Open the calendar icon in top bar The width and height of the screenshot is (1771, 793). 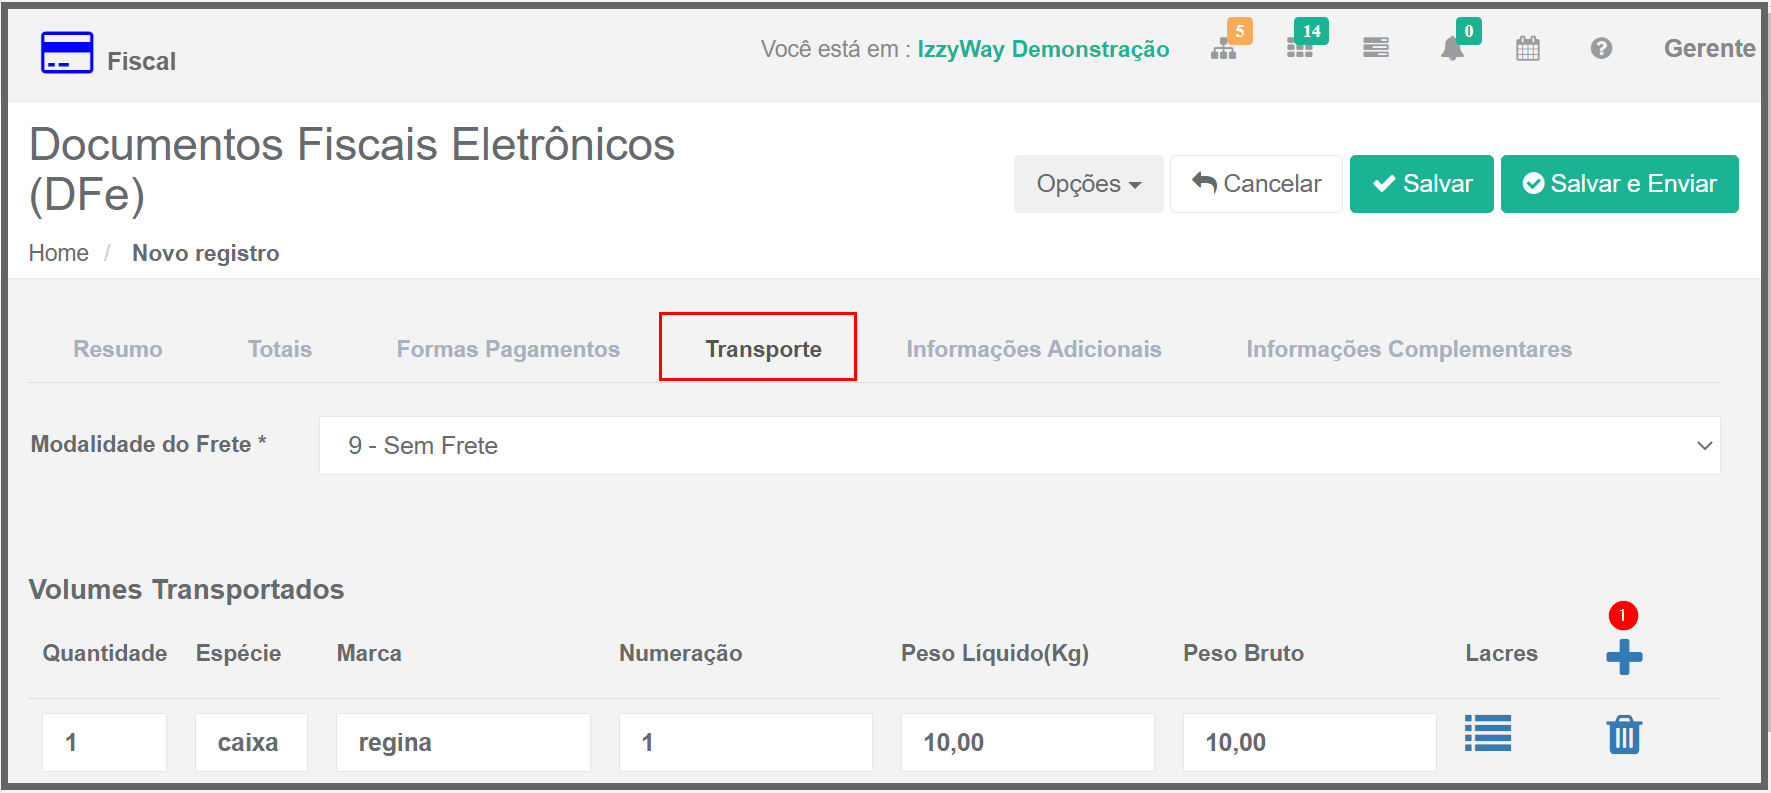click(x=1527, y=48)
